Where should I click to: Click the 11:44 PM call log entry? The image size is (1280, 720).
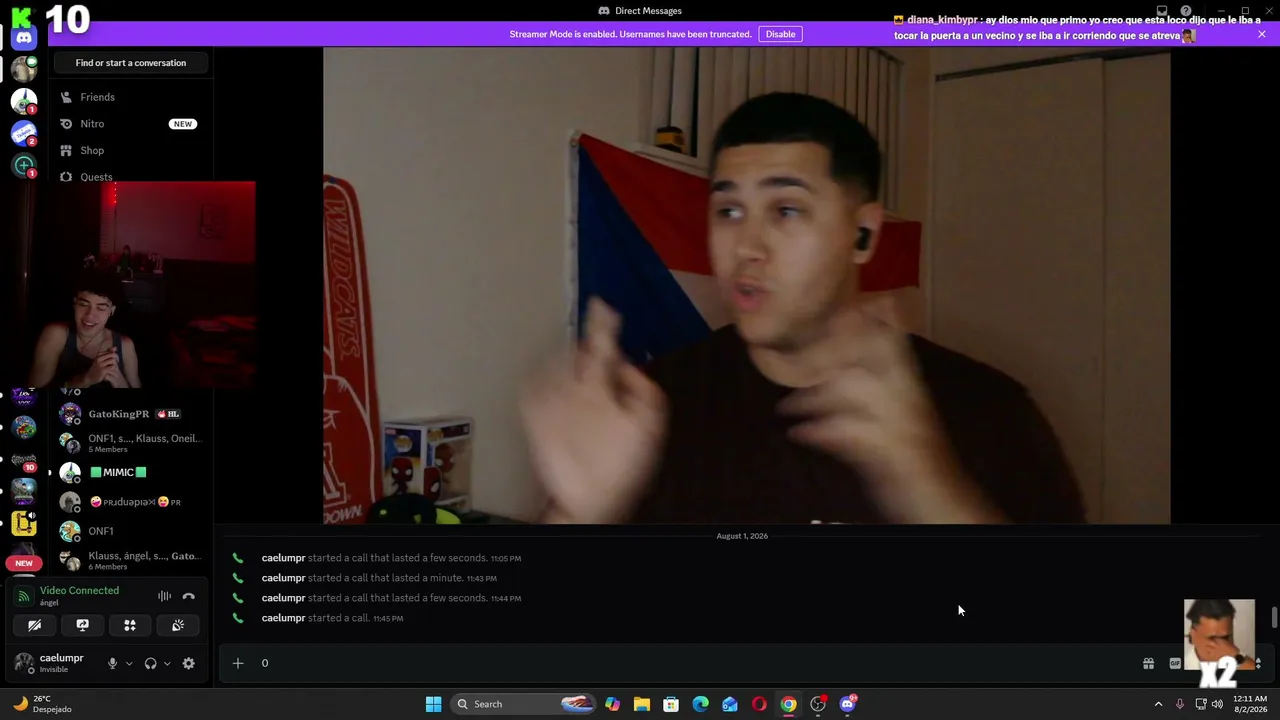(x=391, y=598)
